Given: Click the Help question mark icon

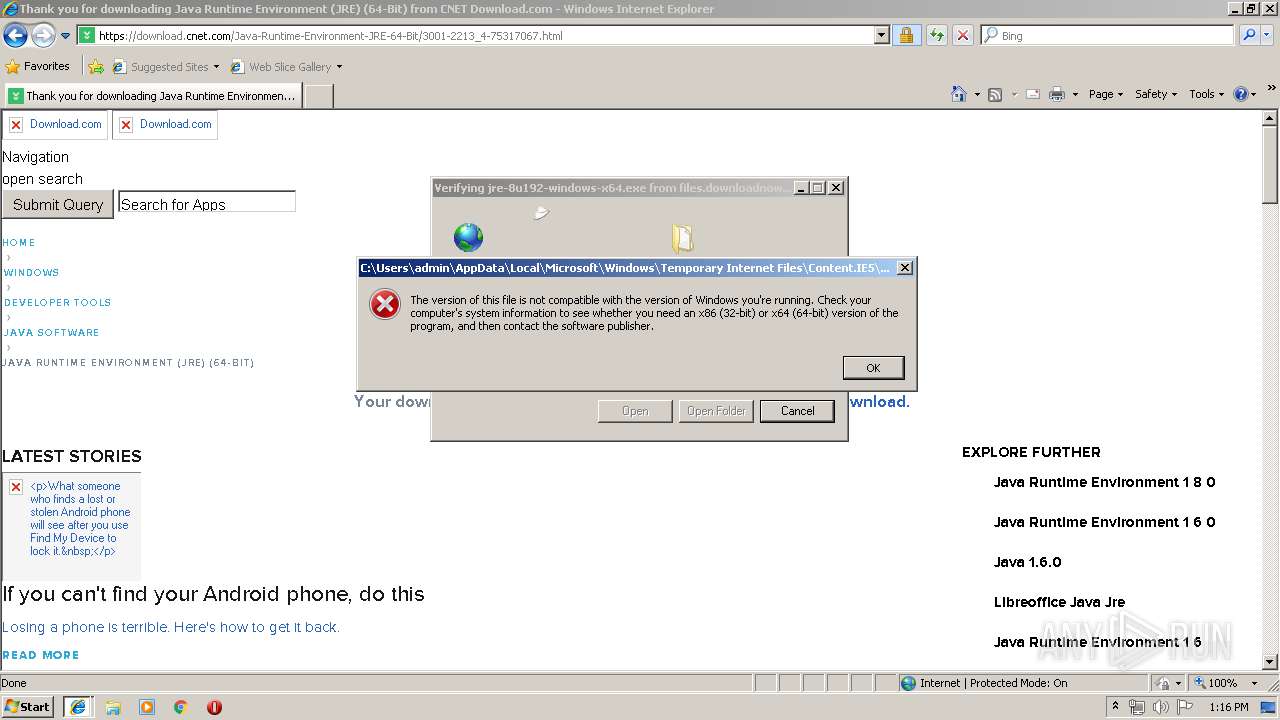Looking at the screenshot, I should coord(1241,94).
